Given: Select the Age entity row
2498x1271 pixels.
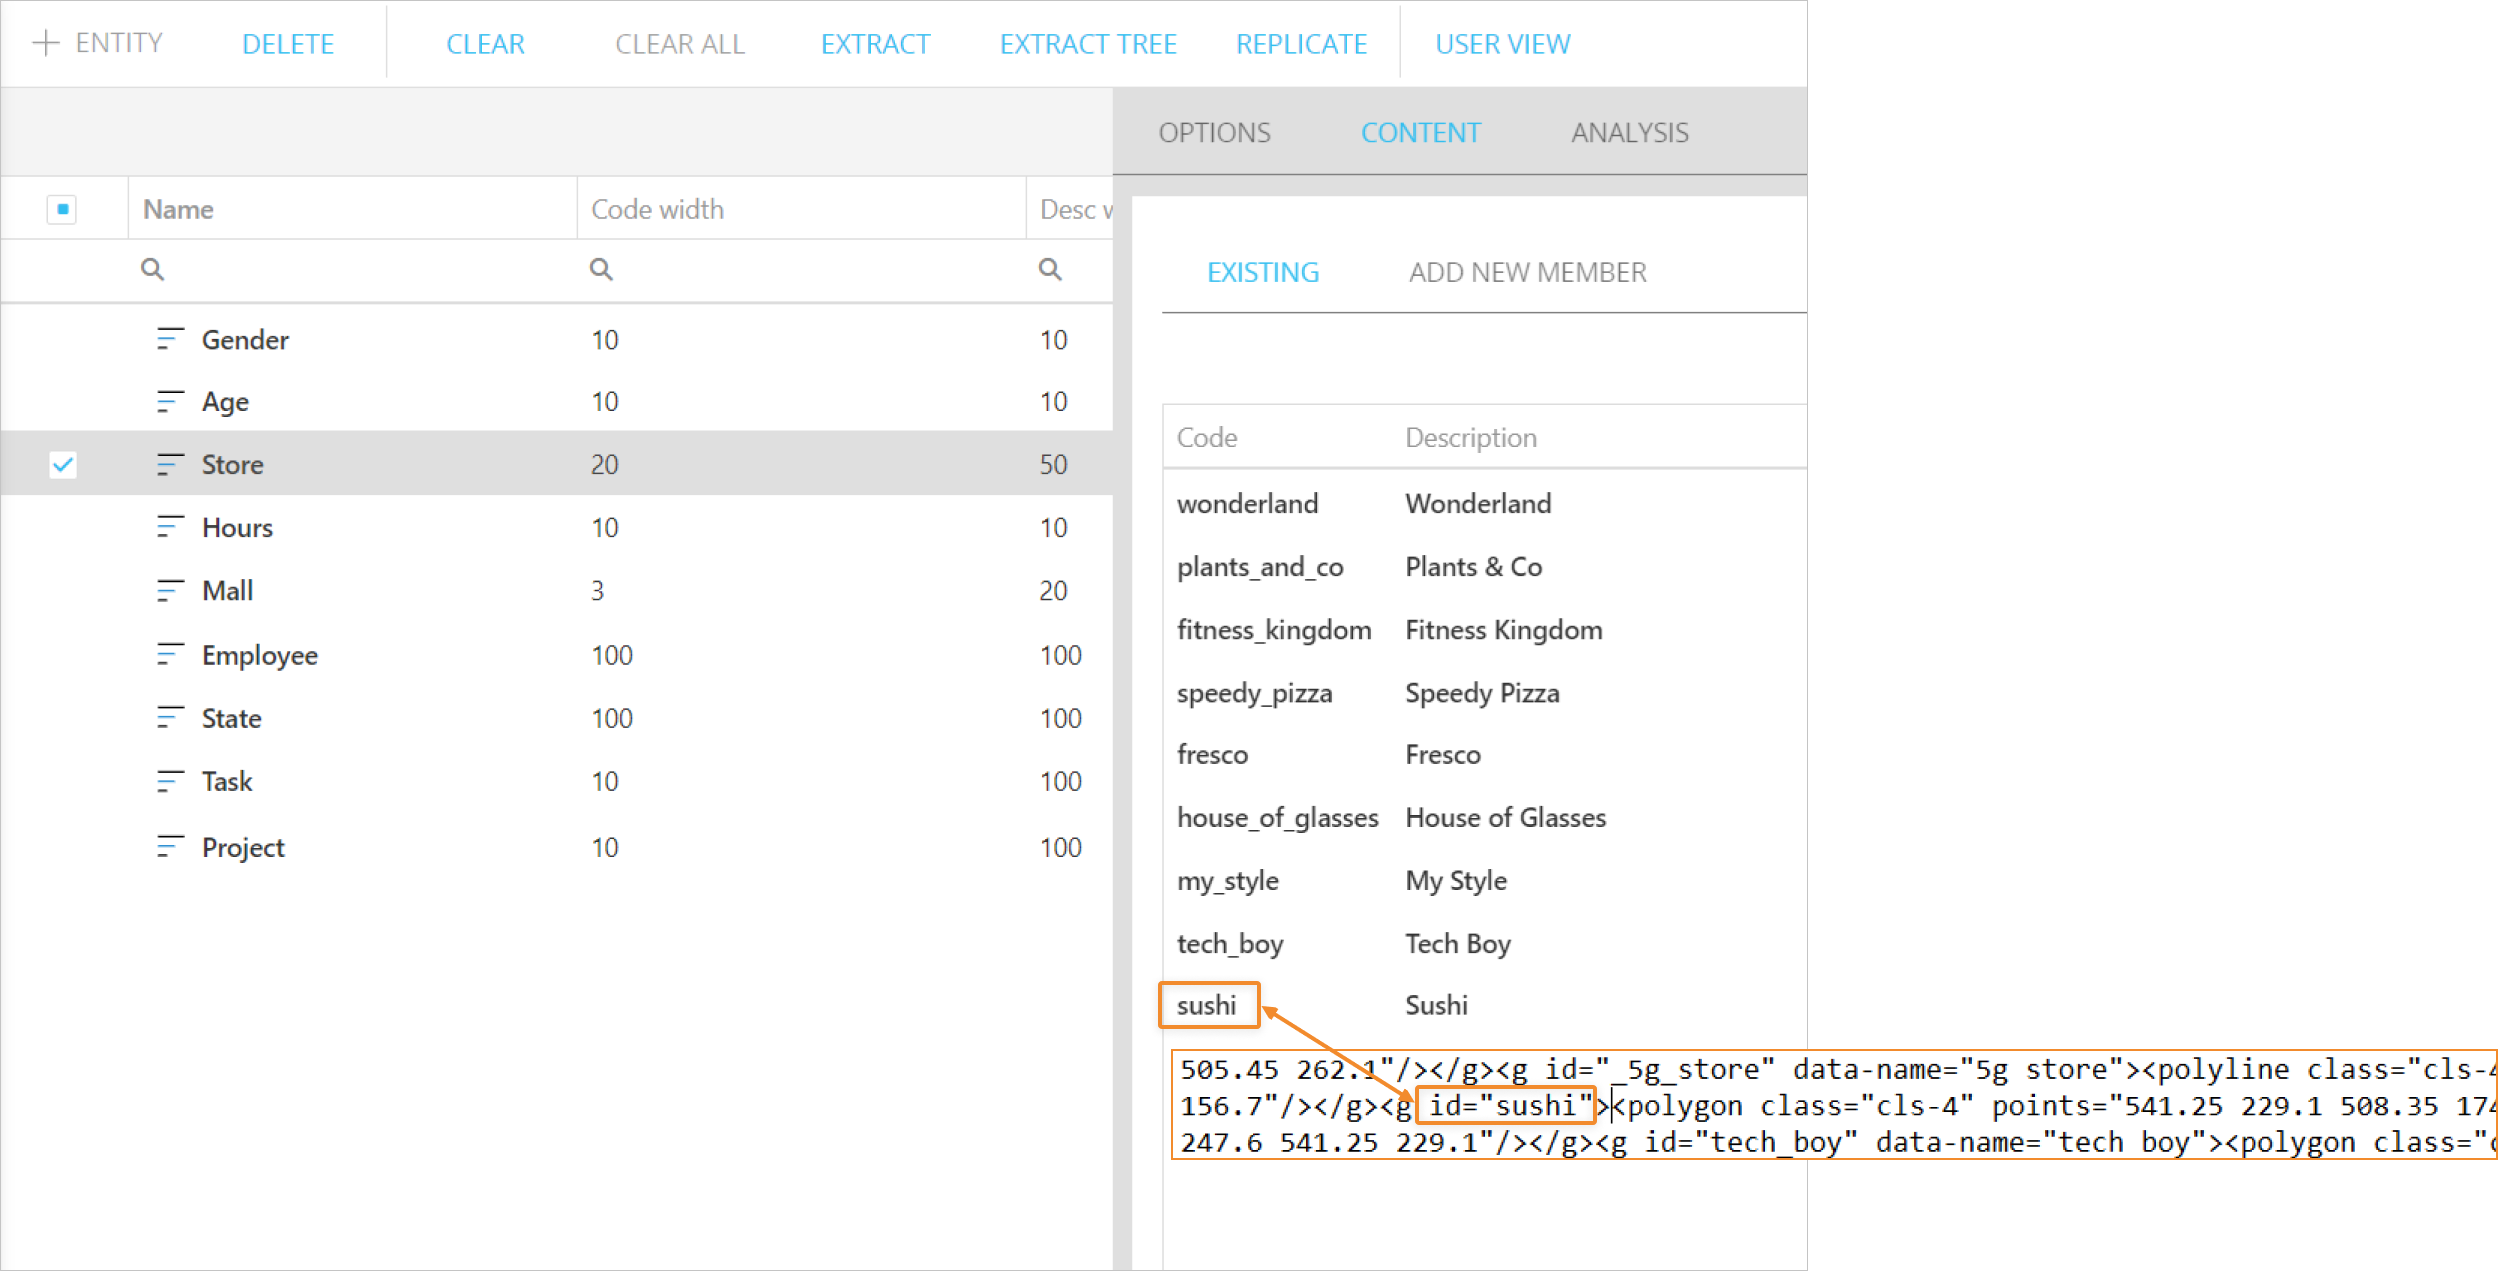Looking at the screenshot, I should (556, 401).
